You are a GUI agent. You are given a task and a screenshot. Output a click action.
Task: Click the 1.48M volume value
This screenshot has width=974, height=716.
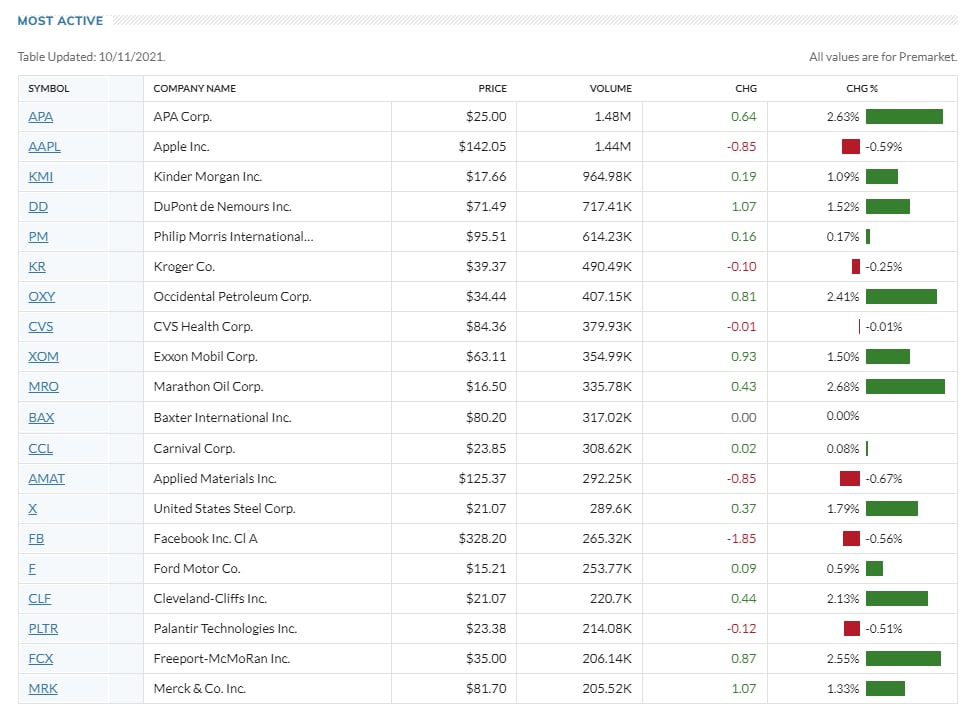click(612, 117)
